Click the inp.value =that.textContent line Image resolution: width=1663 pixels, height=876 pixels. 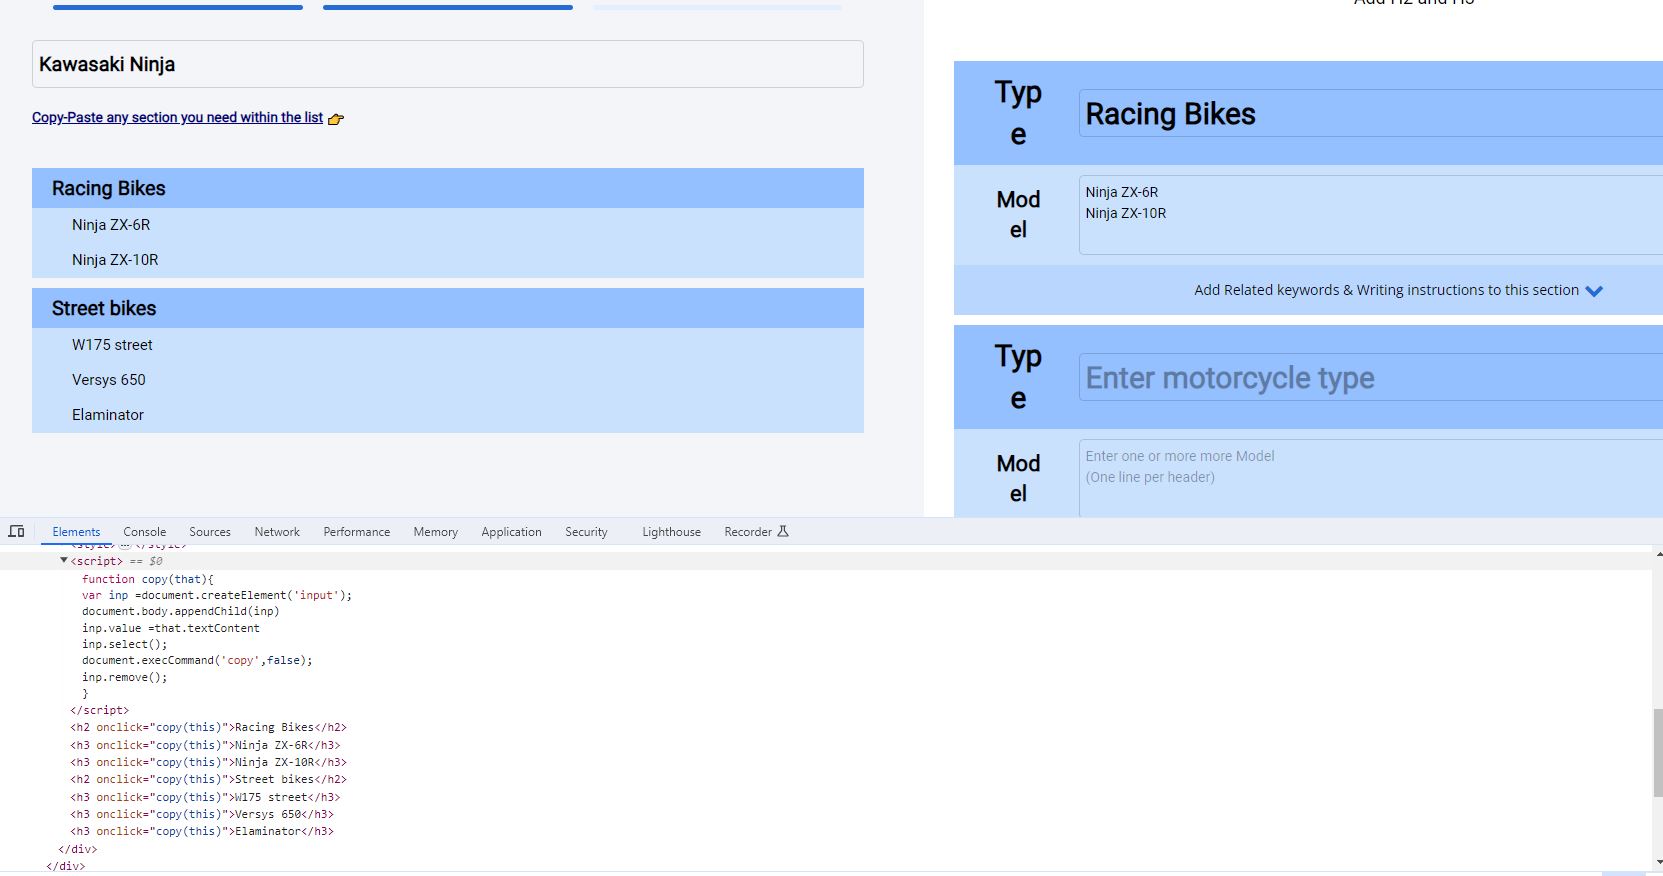[x=171, y=628]
